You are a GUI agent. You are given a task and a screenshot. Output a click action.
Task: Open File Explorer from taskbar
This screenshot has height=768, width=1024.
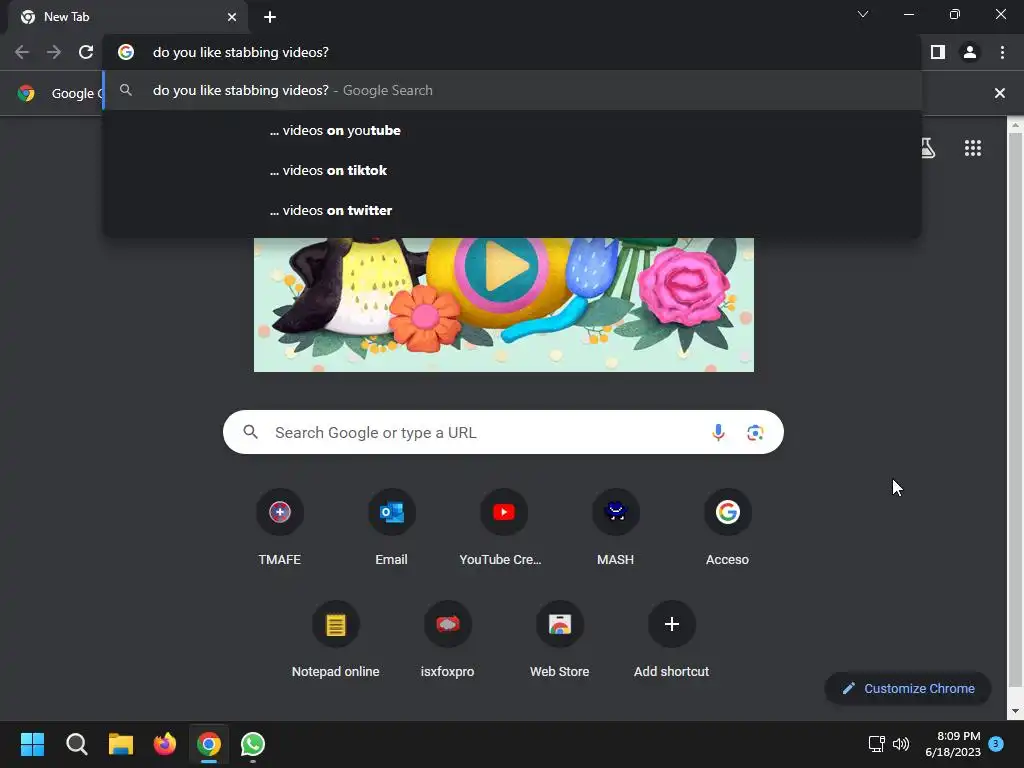pyautogui.click(x=121, y=744)
